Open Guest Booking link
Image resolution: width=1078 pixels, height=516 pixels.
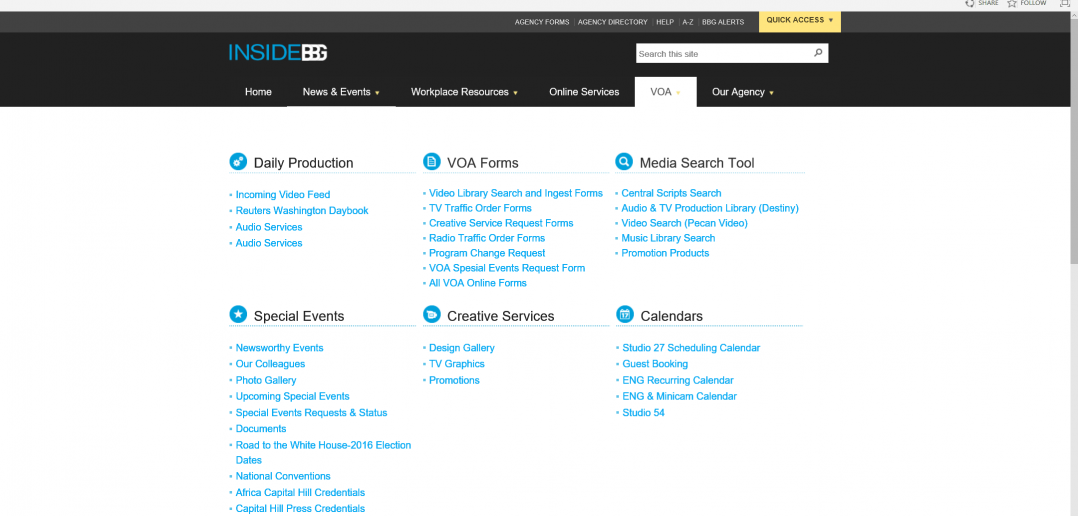(x=655, y=364)
